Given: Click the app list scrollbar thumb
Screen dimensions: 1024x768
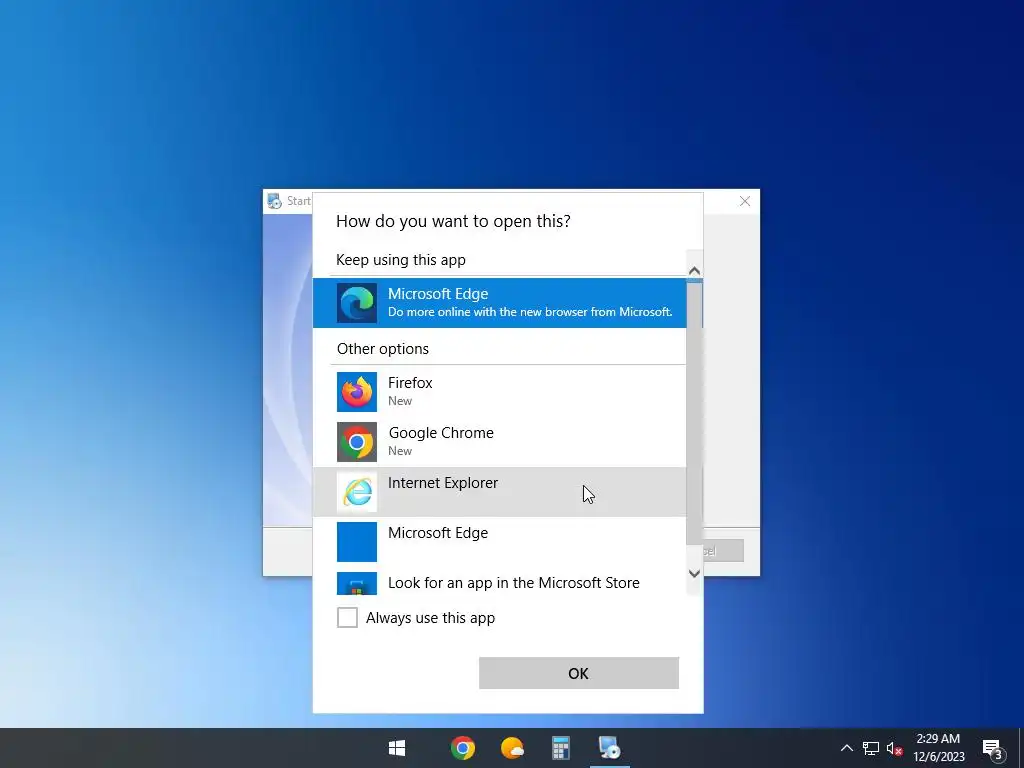Looking at the screenshot, I should point(694,411).
